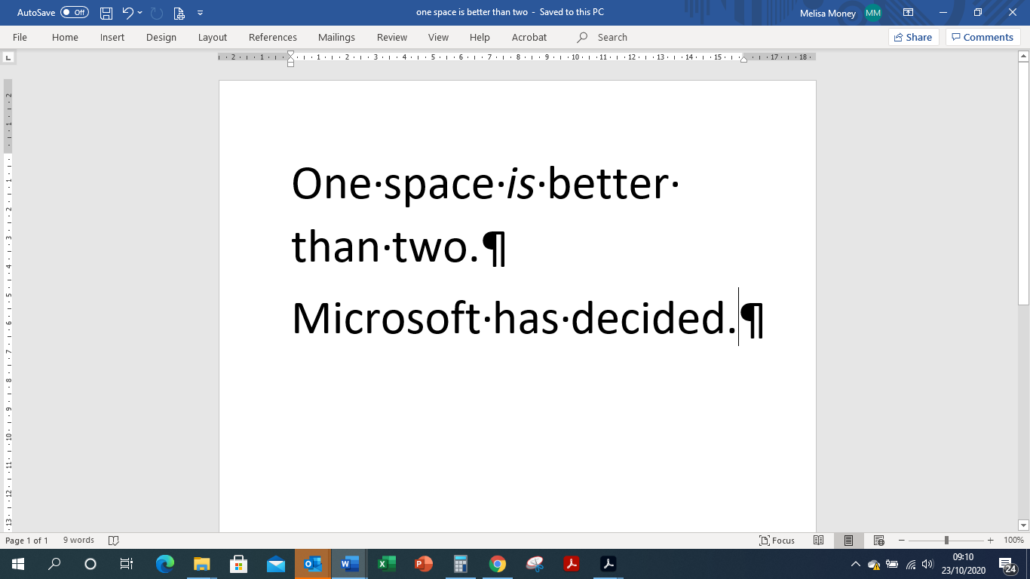Open Task View from taskbar
Image resolution: width=1030 pixels, height=579 pixels.
pyautogui.click(x=126, y=564)
